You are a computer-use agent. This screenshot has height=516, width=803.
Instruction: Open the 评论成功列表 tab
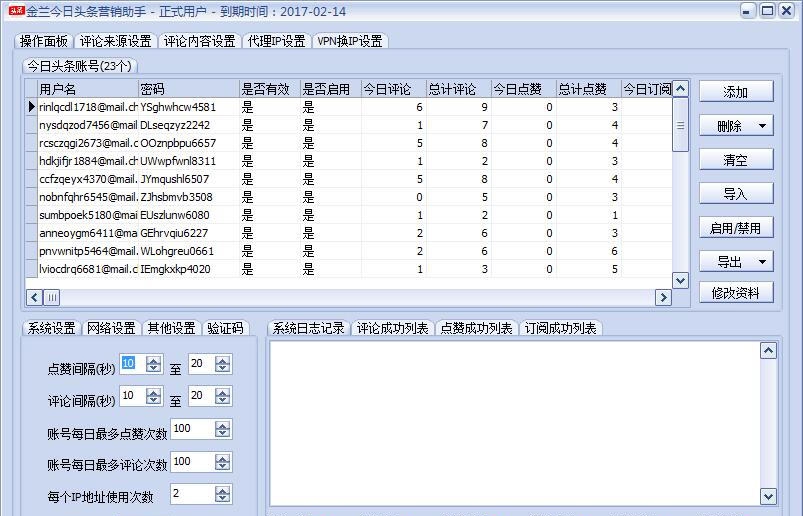[392, 328]
